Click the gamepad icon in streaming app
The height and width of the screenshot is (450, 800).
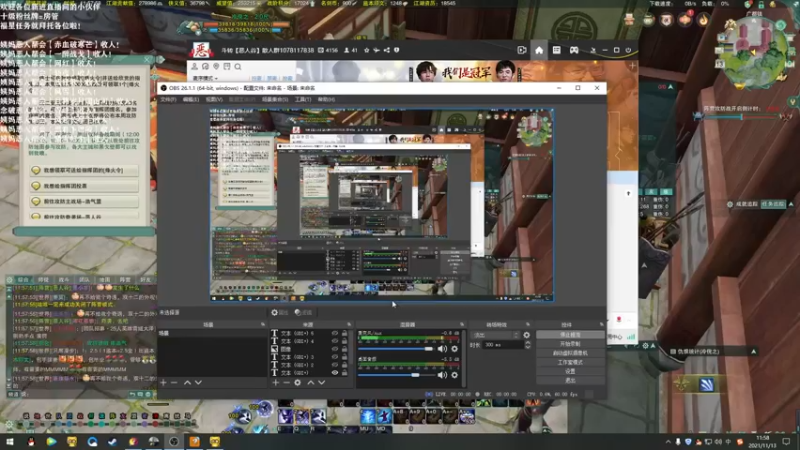[x=574, y=50]
